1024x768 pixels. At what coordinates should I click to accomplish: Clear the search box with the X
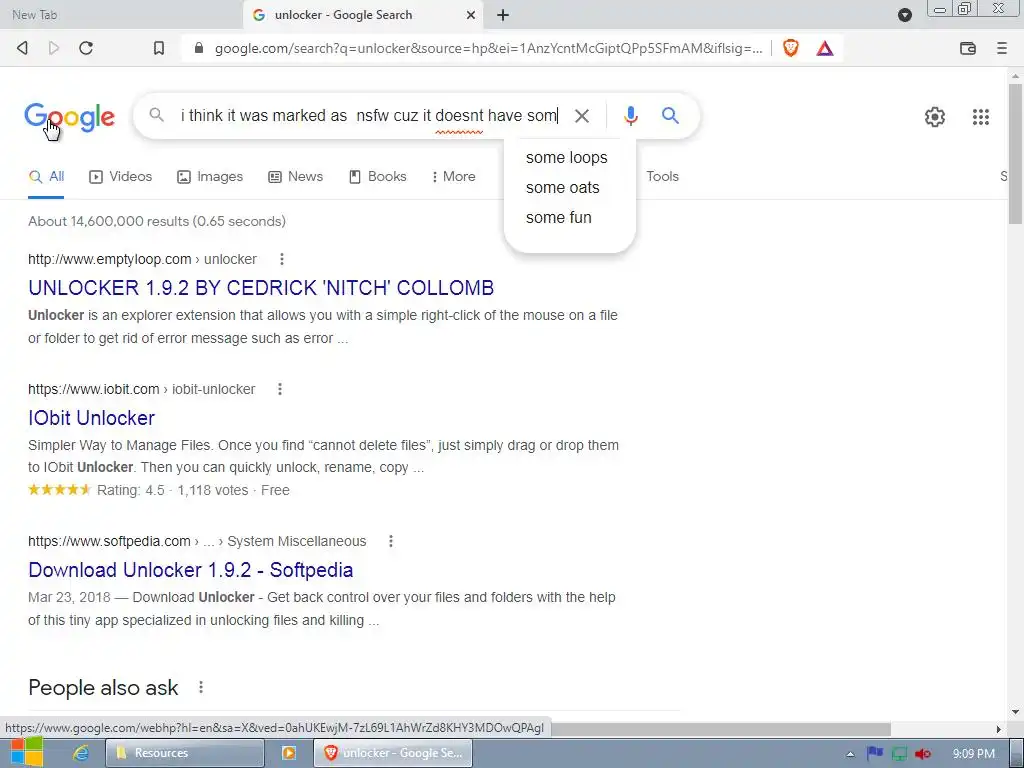point(582,116)
